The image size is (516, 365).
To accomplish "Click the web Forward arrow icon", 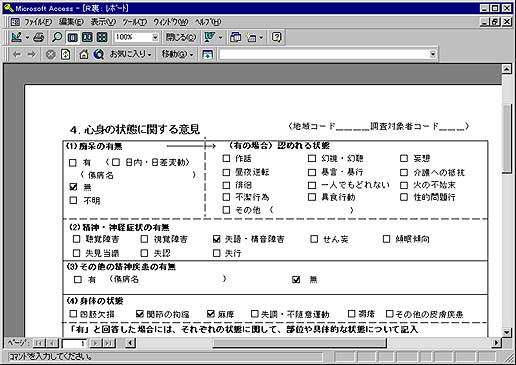I will 31,54.
